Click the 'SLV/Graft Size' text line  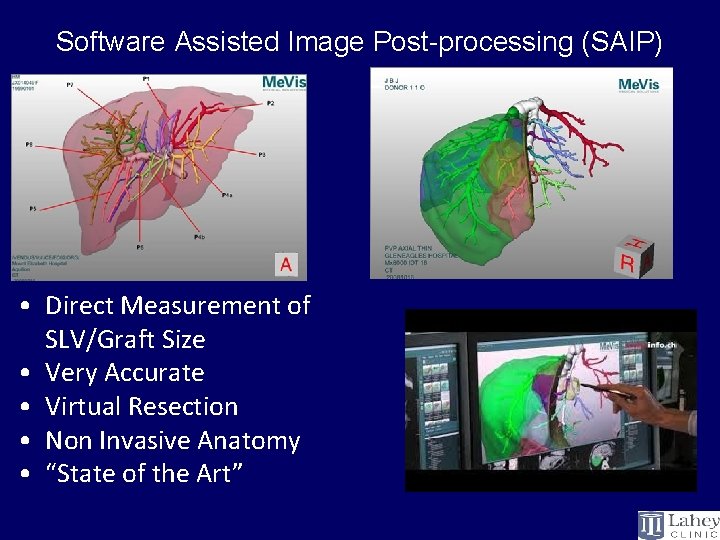(x=125, y=340)
